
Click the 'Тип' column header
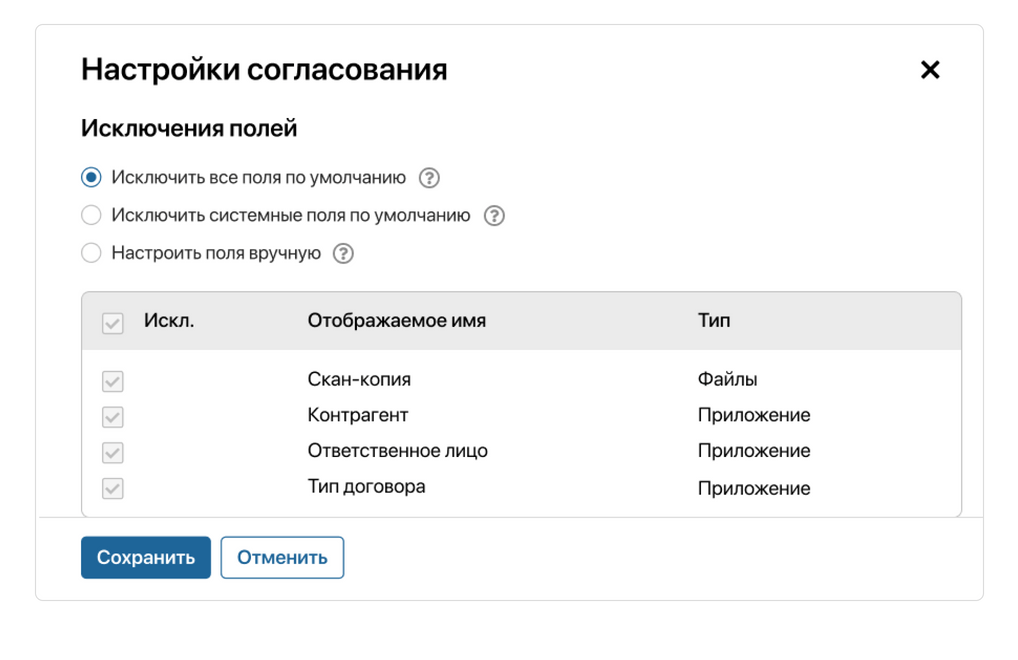711,319
